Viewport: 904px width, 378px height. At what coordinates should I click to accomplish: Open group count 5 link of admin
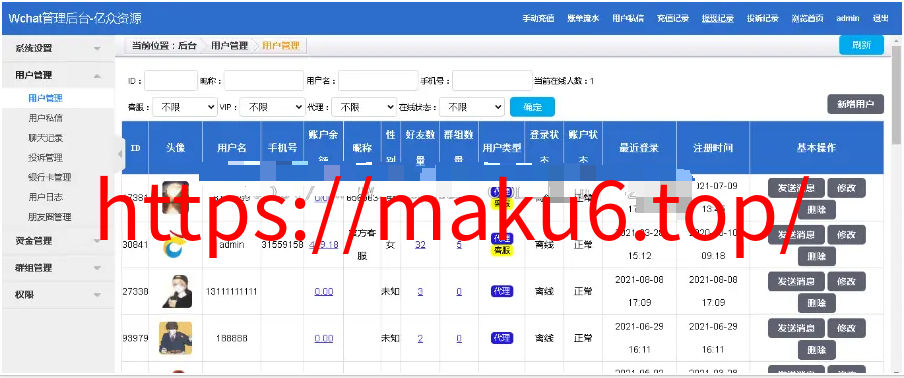point(459,245)
